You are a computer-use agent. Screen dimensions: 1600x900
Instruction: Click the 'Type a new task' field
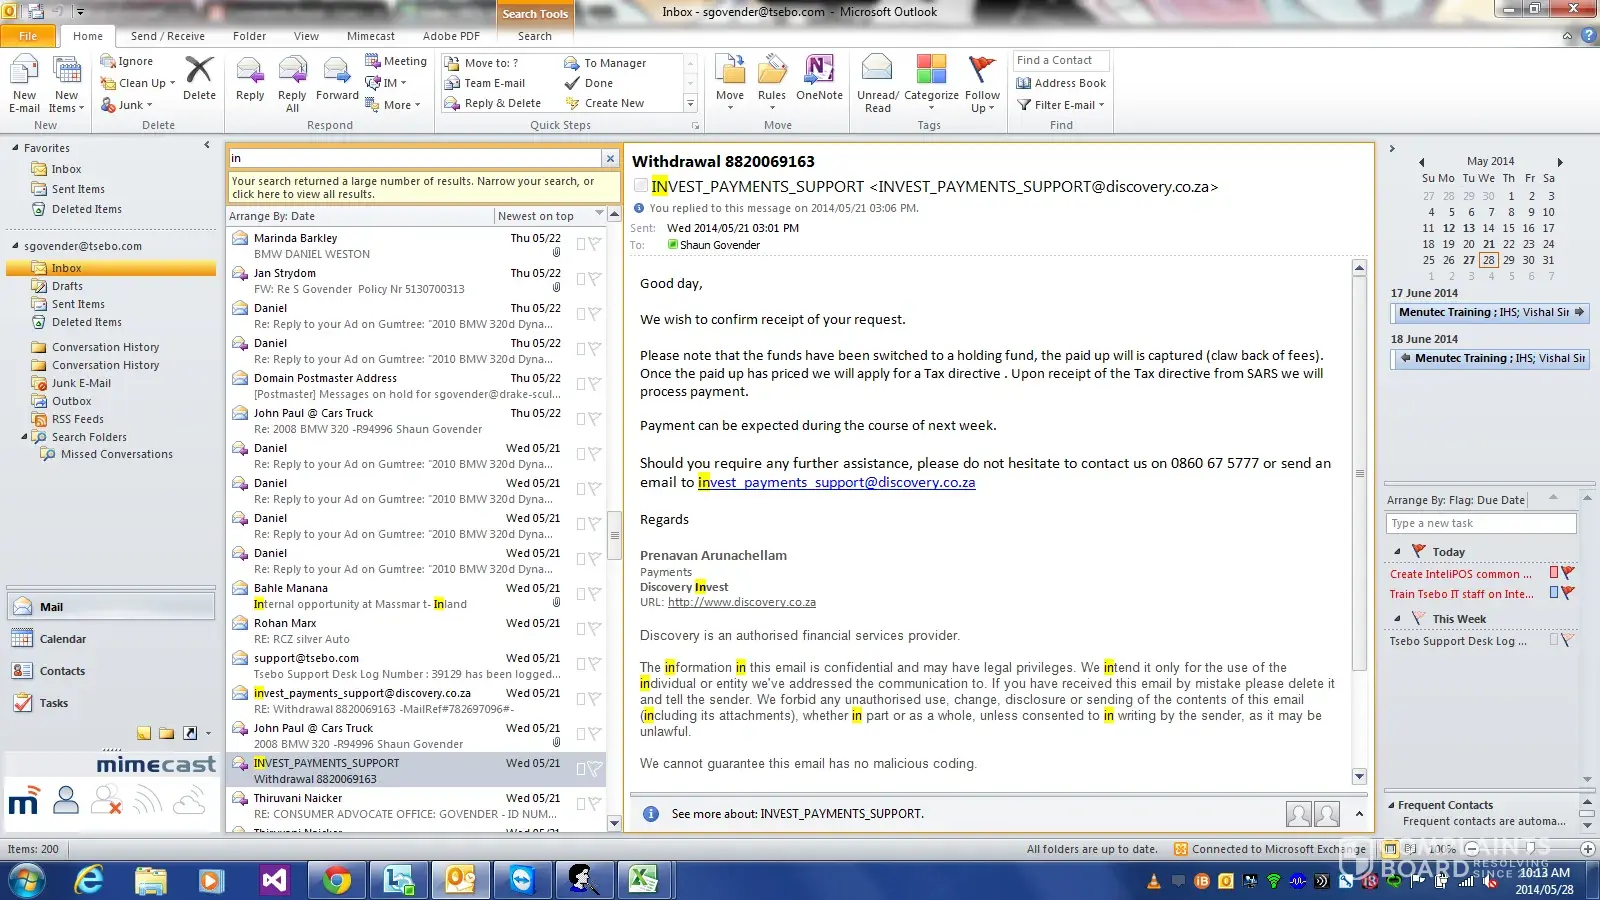(1480, 523)
